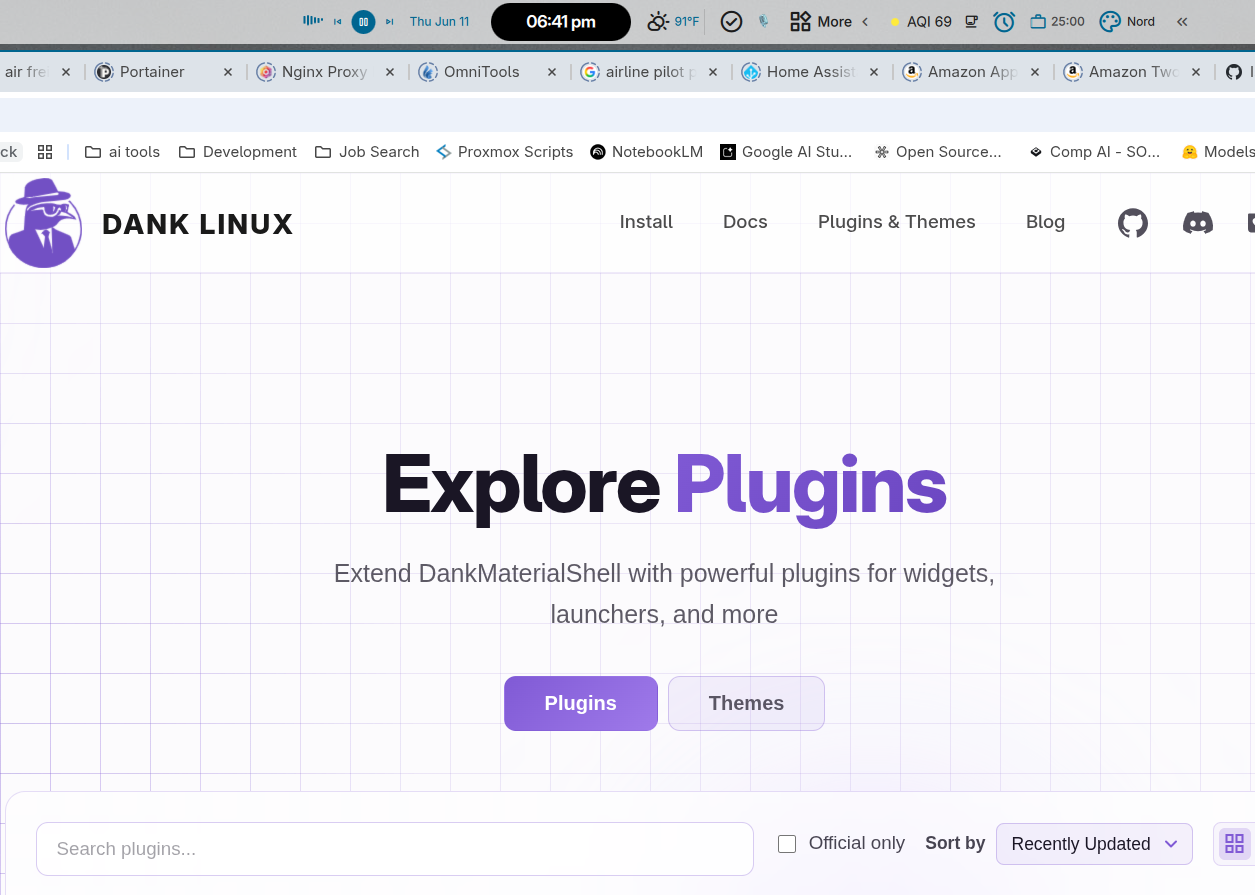The width and height of the screenshot is (1255, 895).
Task: Open the Nord theme palette widget
Action: pos(1127,21)
